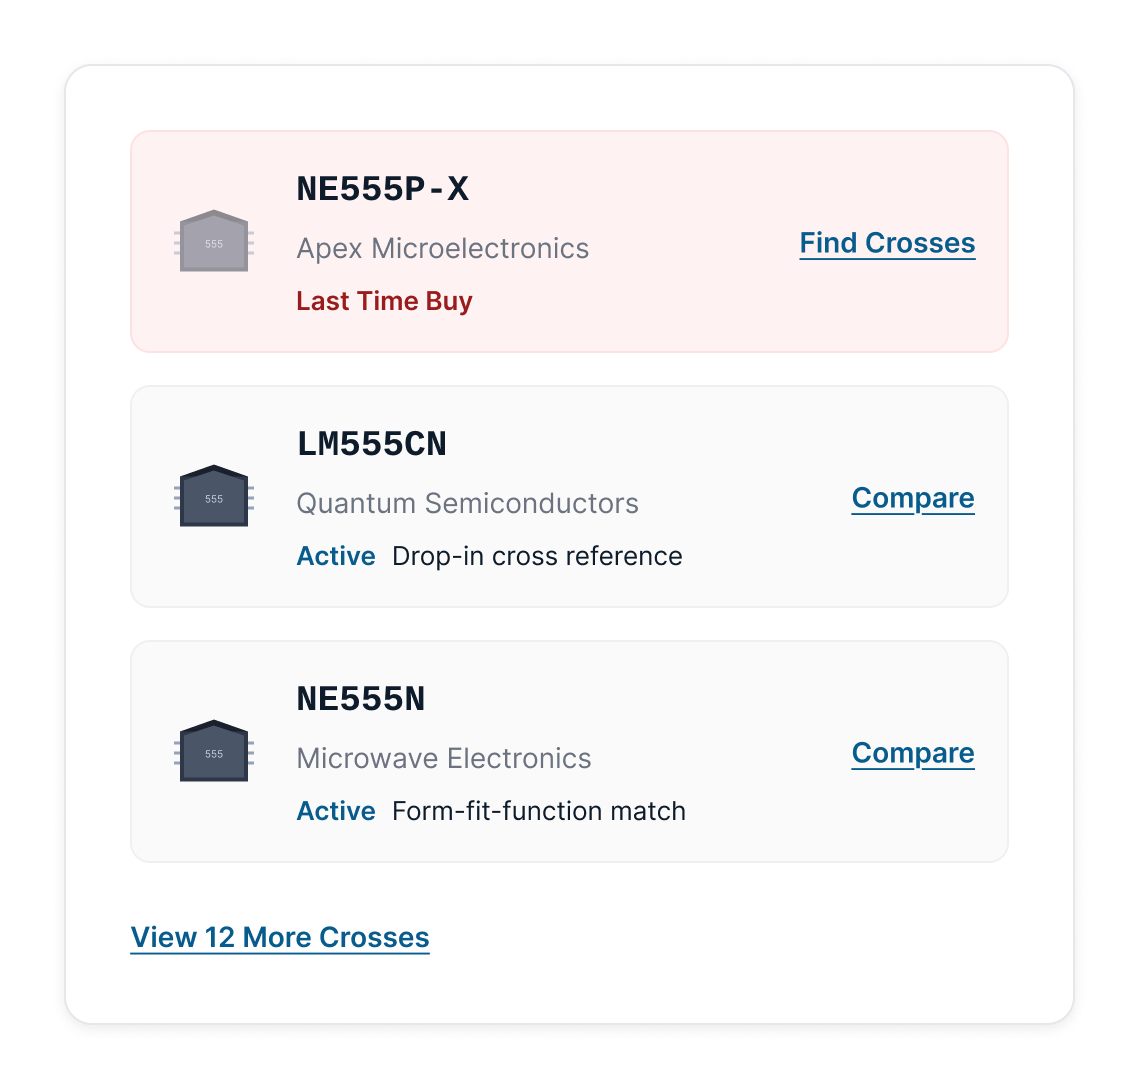Select the NE555P-X part number heading
The width and height of the screenshot is (1139, 1089).
point(384,189)
